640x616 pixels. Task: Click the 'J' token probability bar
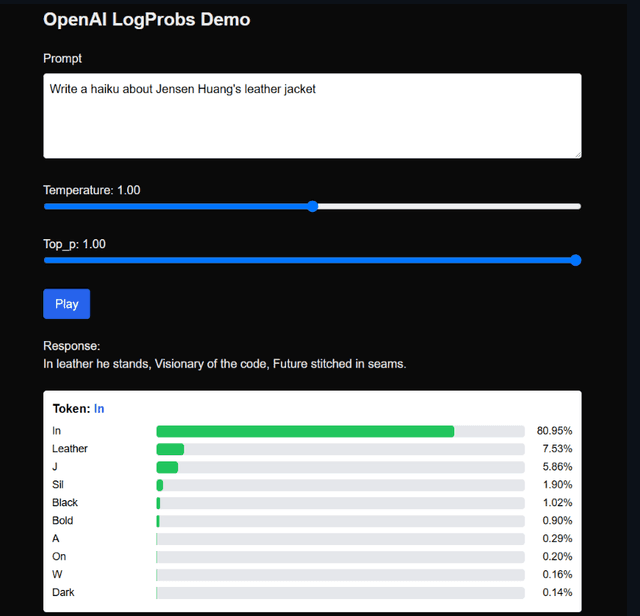pyautogui.click(x=167, y=467)
